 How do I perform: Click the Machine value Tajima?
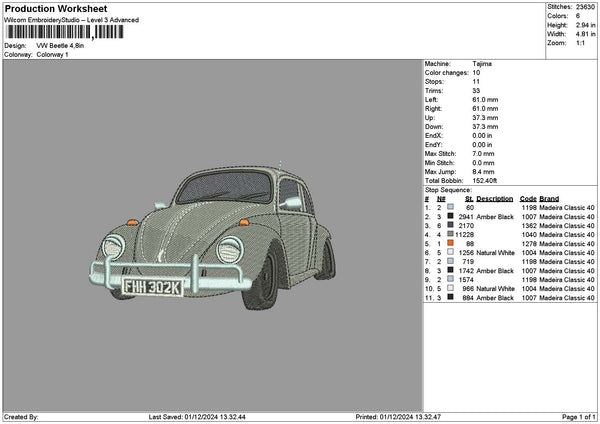(x=482, y=63)
